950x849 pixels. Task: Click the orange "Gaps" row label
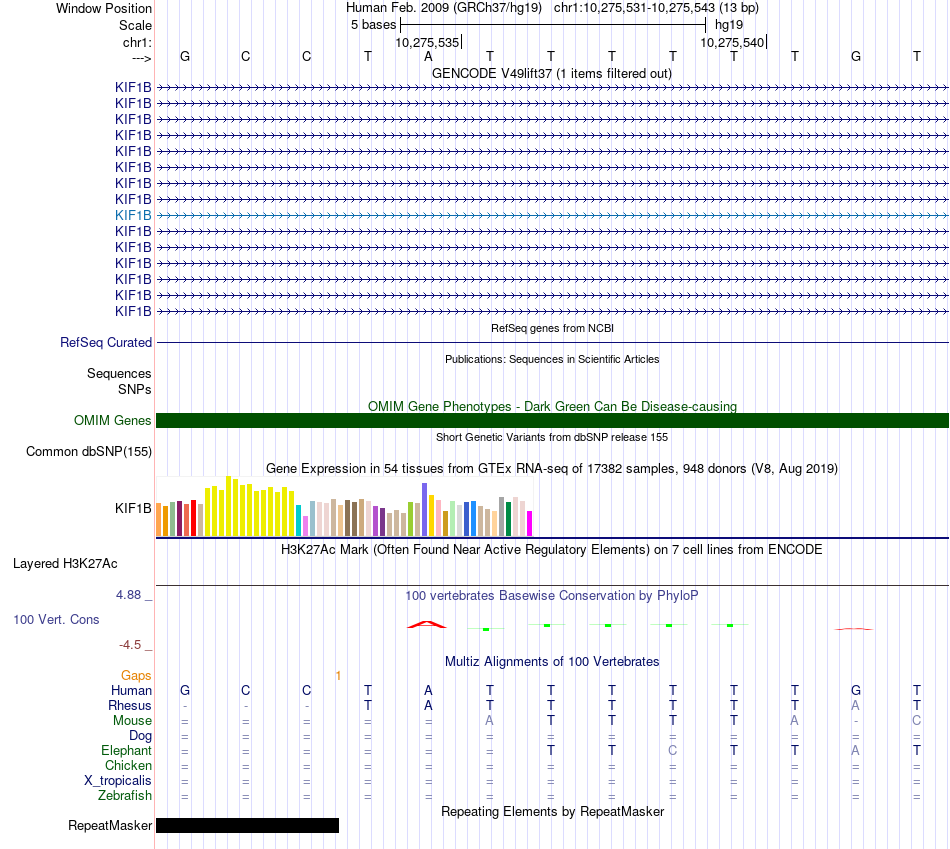coord(136,675)
